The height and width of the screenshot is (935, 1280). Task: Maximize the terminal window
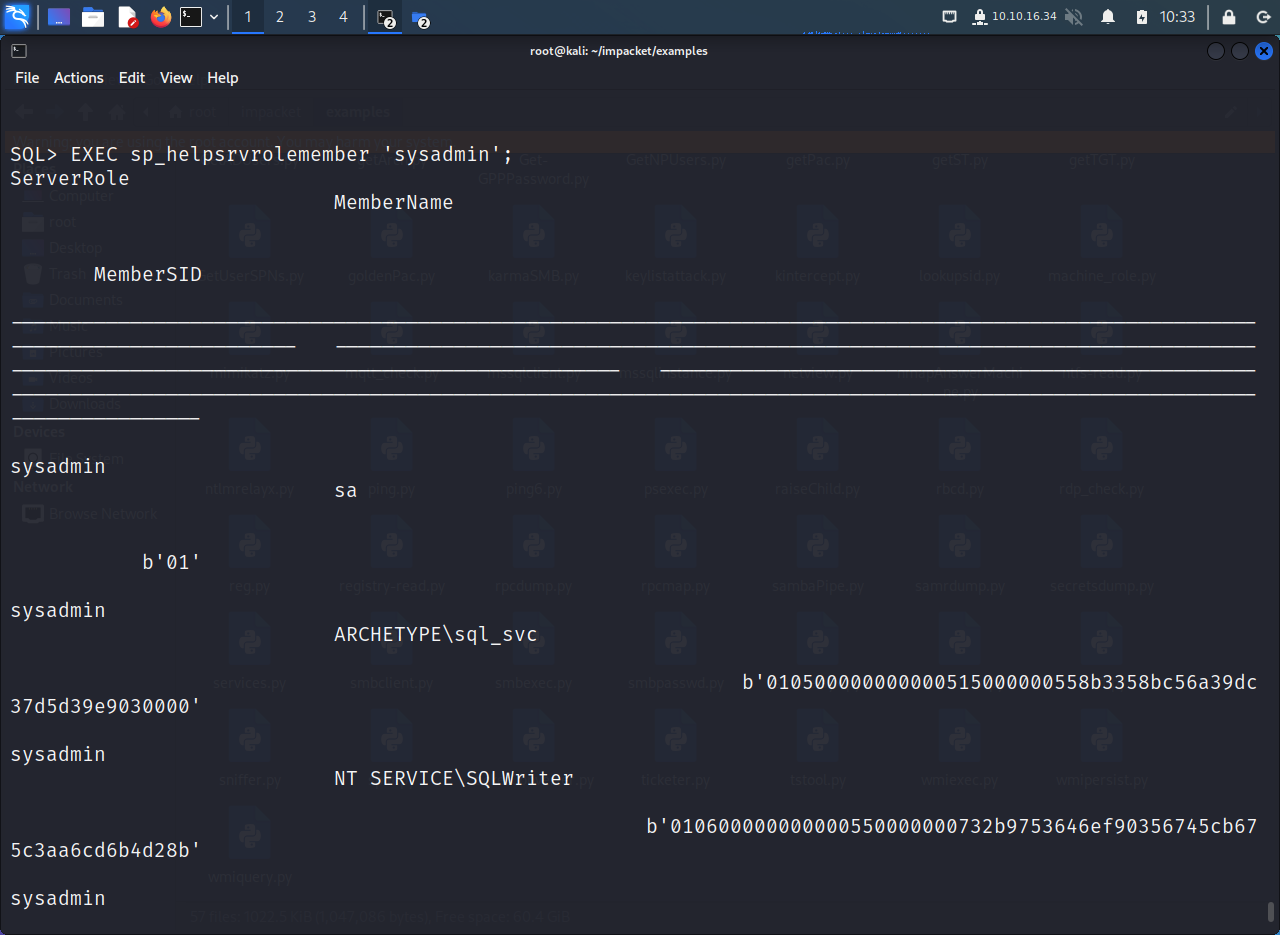coord(1240,51)
